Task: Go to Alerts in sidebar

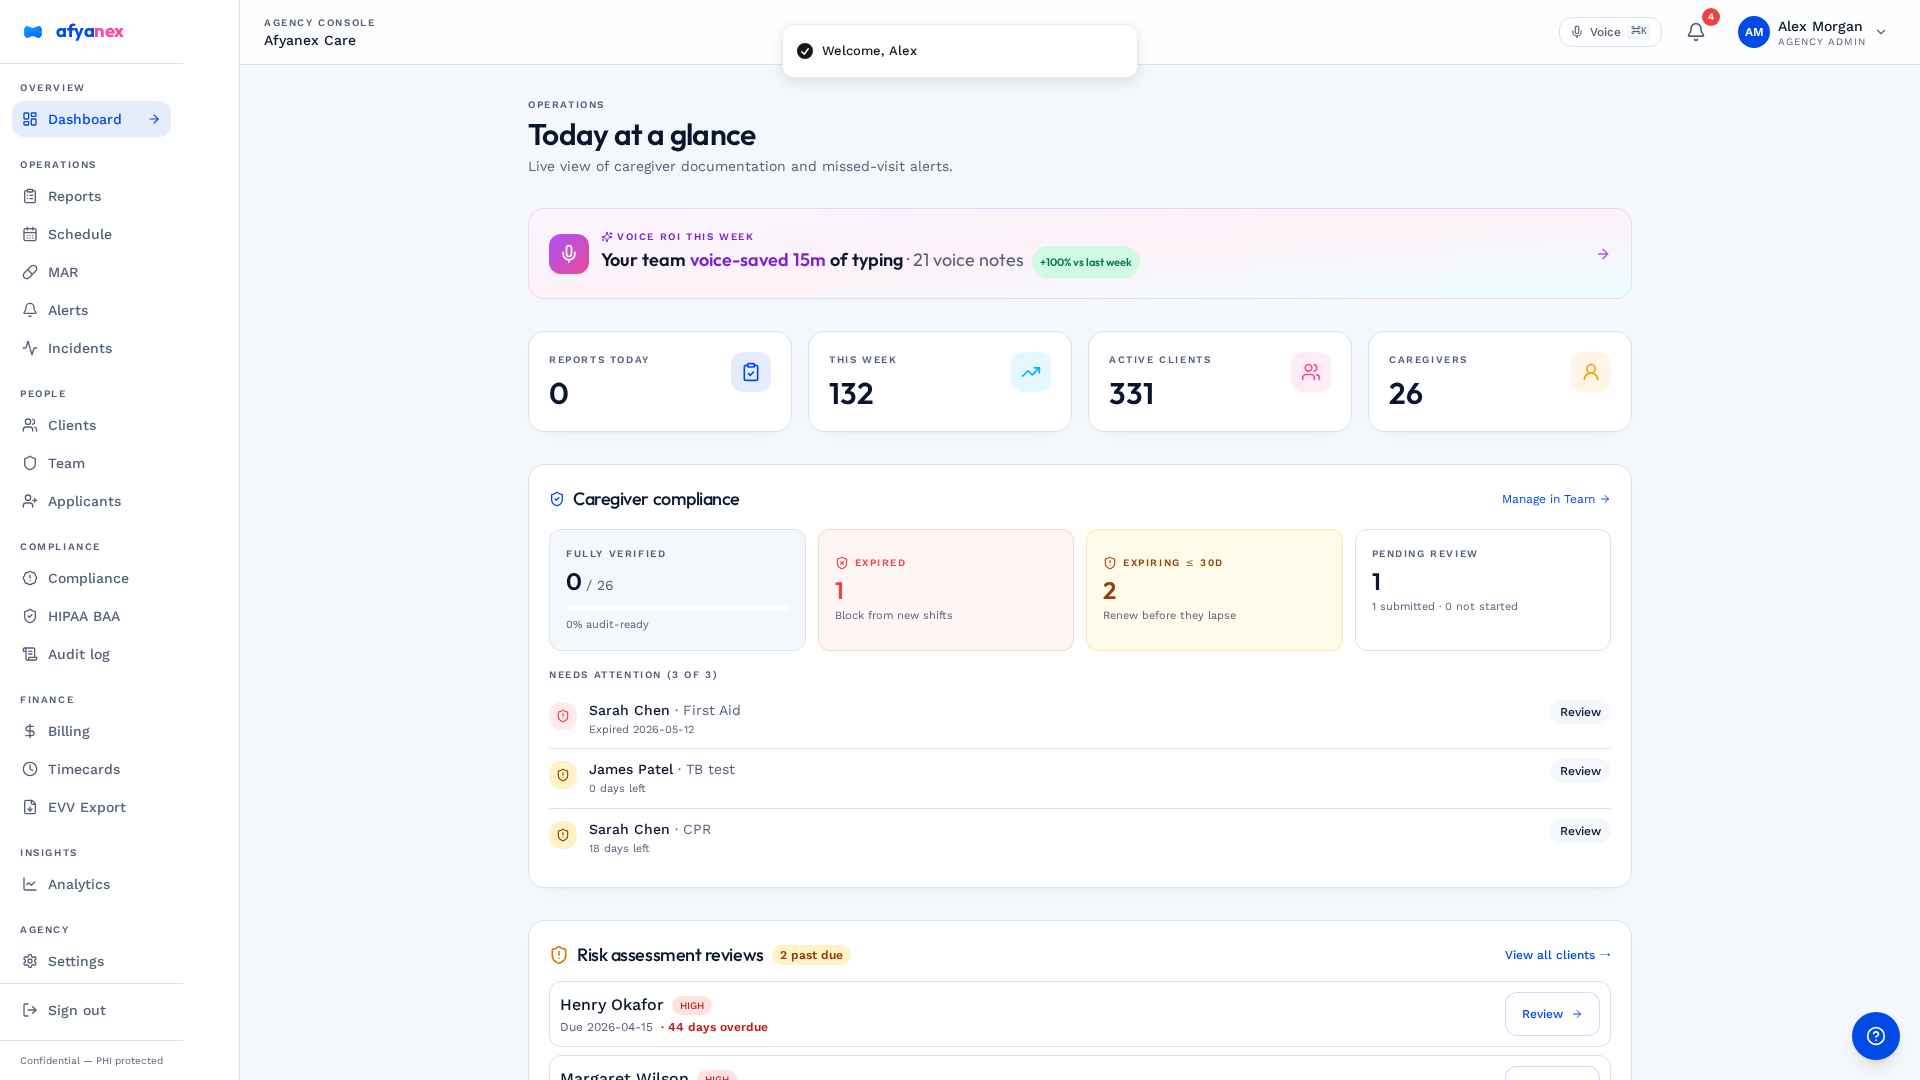Action: 91,310
